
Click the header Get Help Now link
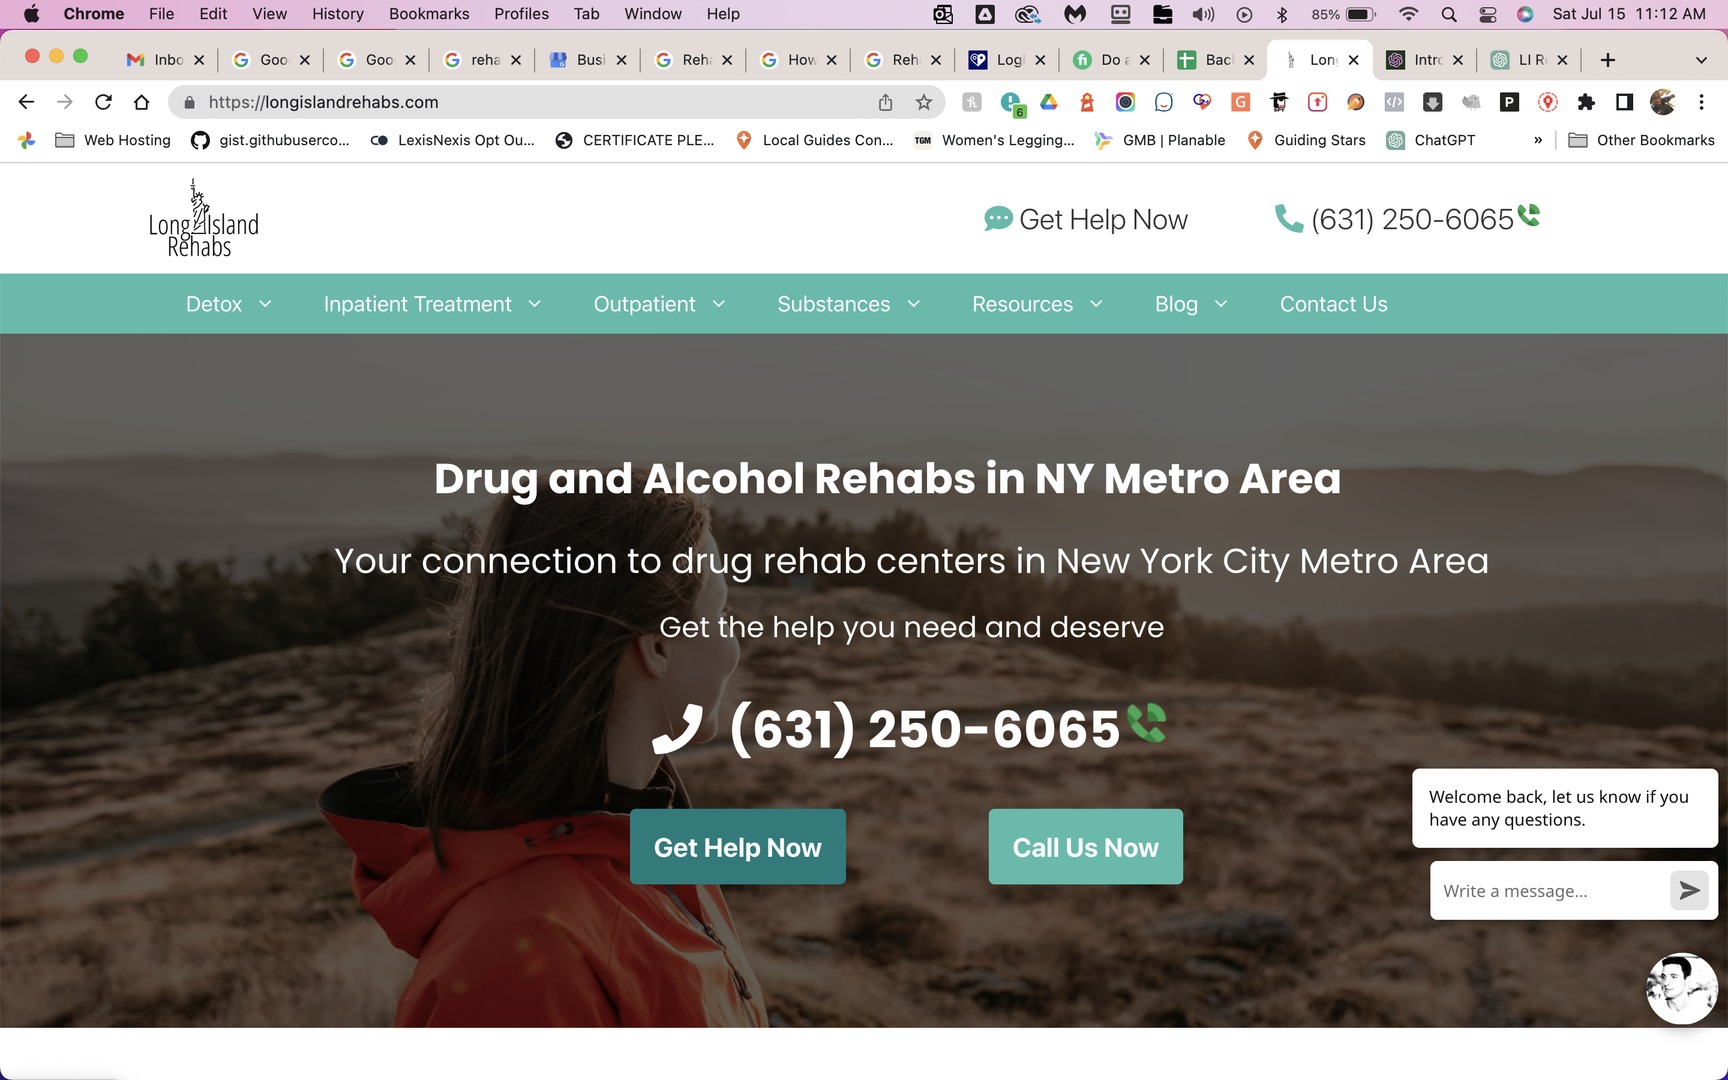[x=1086, y=219]
